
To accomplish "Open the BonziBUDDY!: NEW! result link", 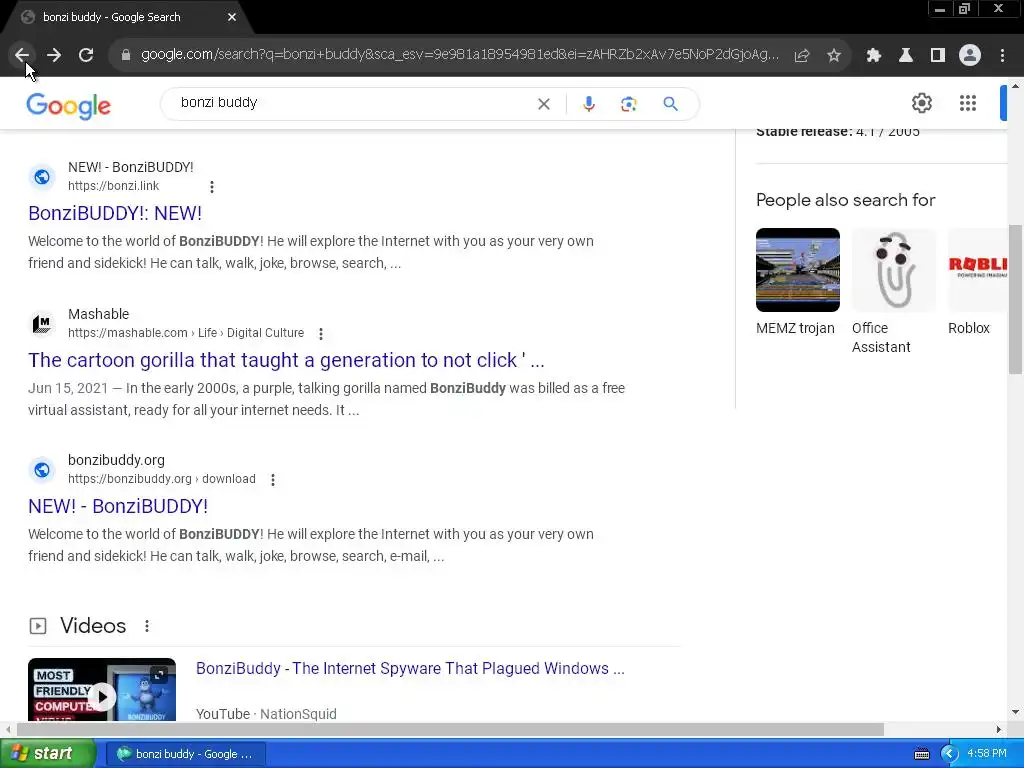I will tap(115, 213).
